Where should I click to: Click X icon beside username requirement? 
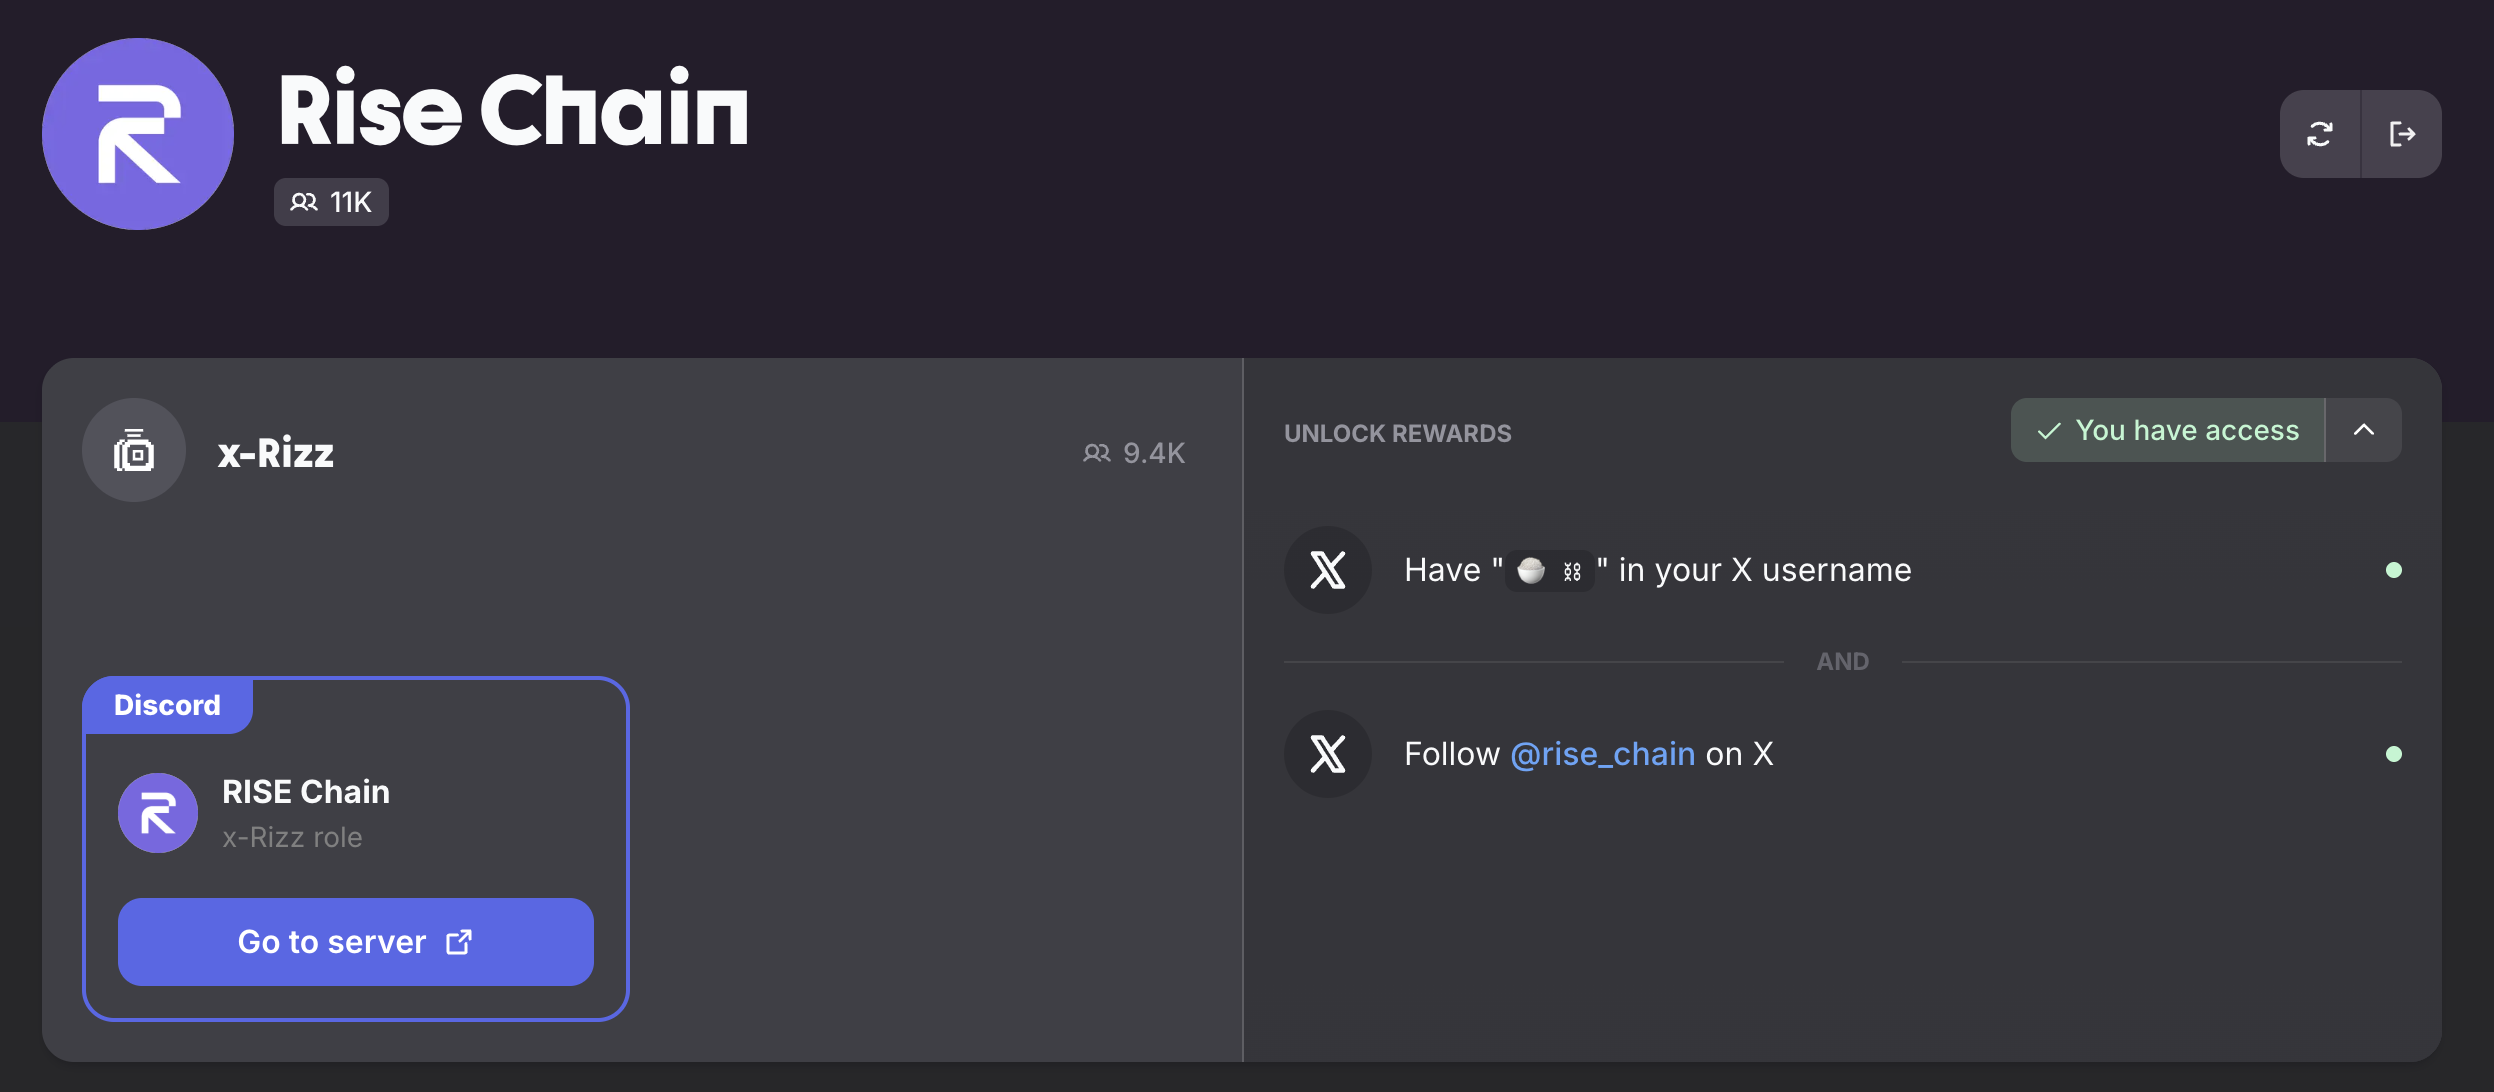1328,570
